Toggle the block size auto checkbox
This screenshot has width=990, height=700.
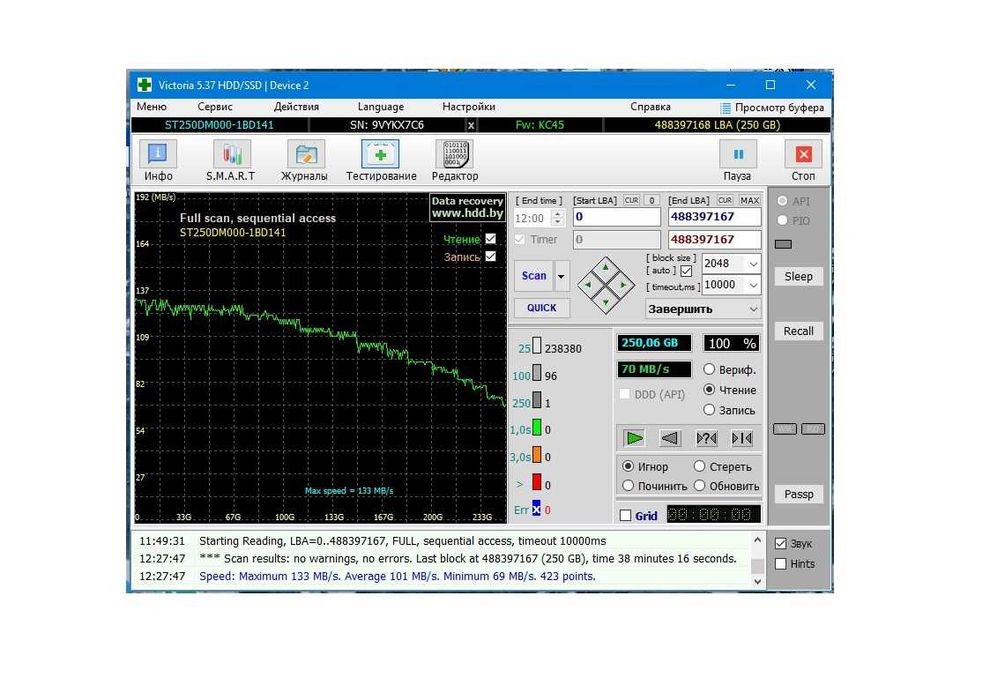[686, 271]
